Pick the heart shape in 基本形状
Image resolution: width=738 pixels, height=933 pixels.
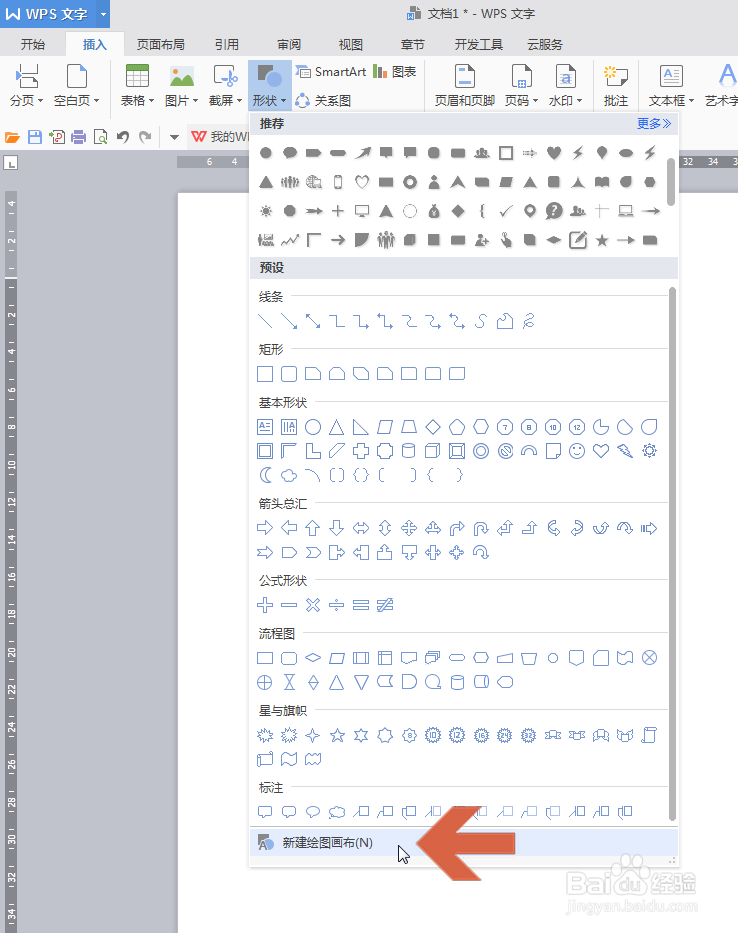[x=601, y=451]
